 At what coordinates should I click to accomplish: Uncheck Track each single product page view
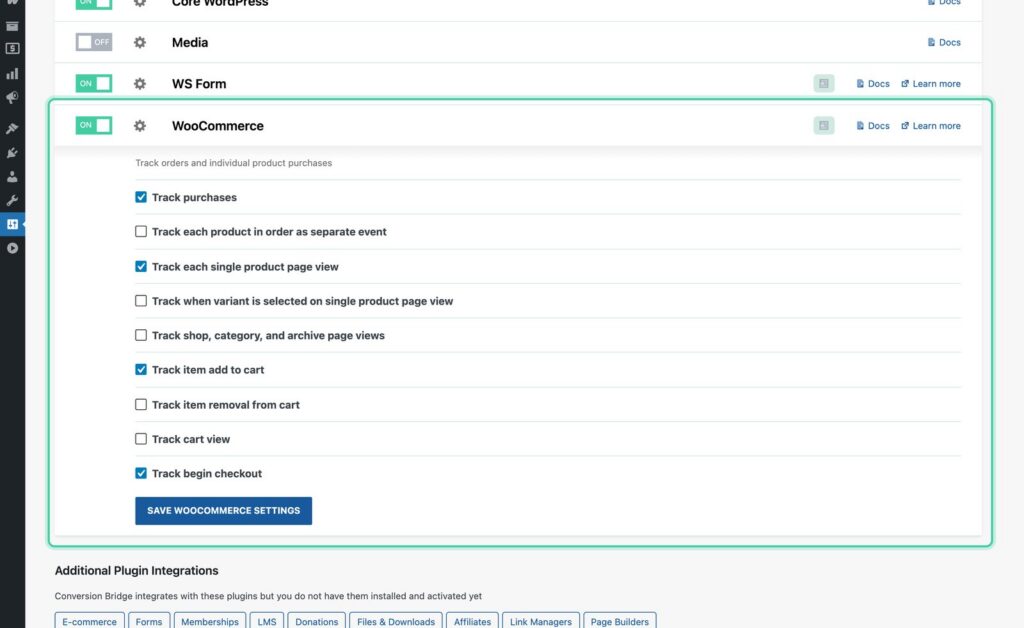coord(140,266)
